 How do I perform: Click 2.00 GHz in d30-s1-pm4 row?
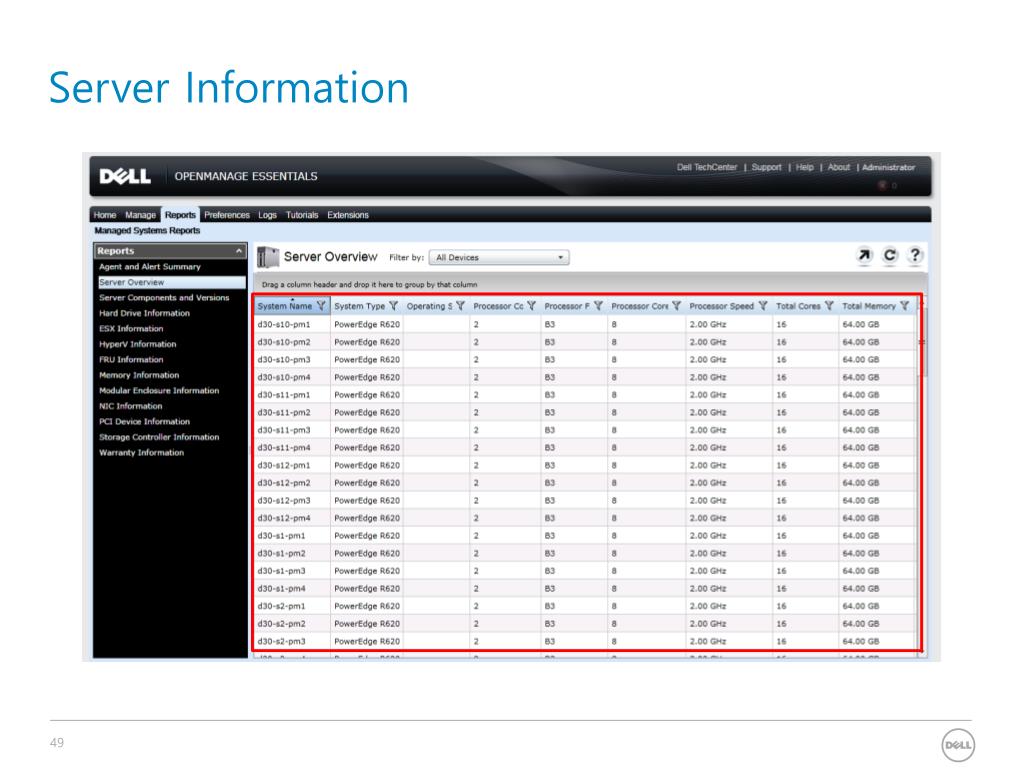point(708,588)
